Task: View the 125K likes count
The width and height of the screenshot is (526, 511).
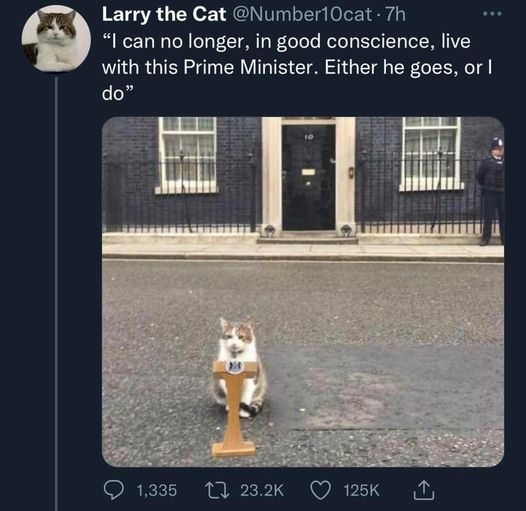Action: click(x=361, y=490)
